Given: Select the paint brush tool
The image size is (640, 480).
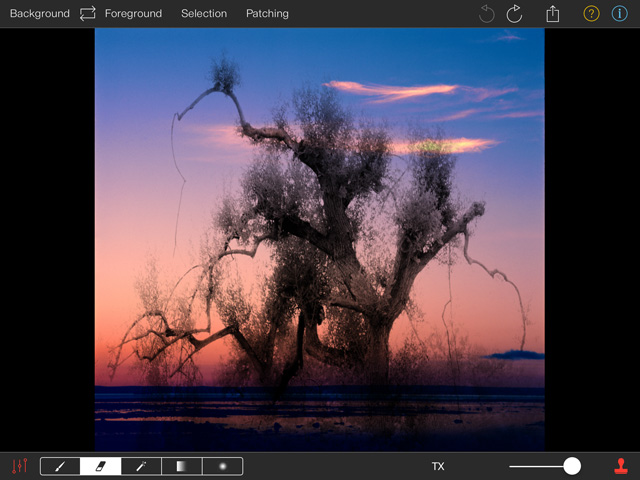Looking at the screenshot, I should point(60,466).
